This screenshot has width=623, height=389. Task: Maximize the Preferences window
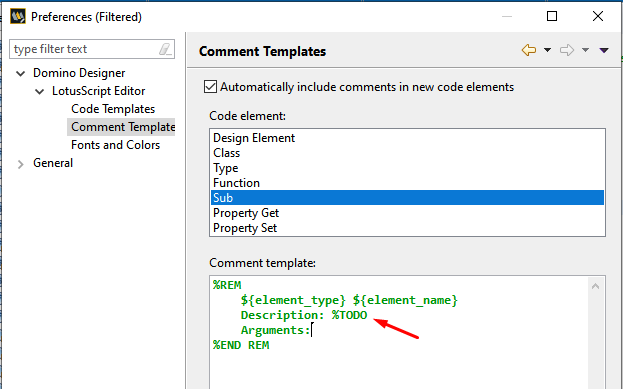pos(552,16)
